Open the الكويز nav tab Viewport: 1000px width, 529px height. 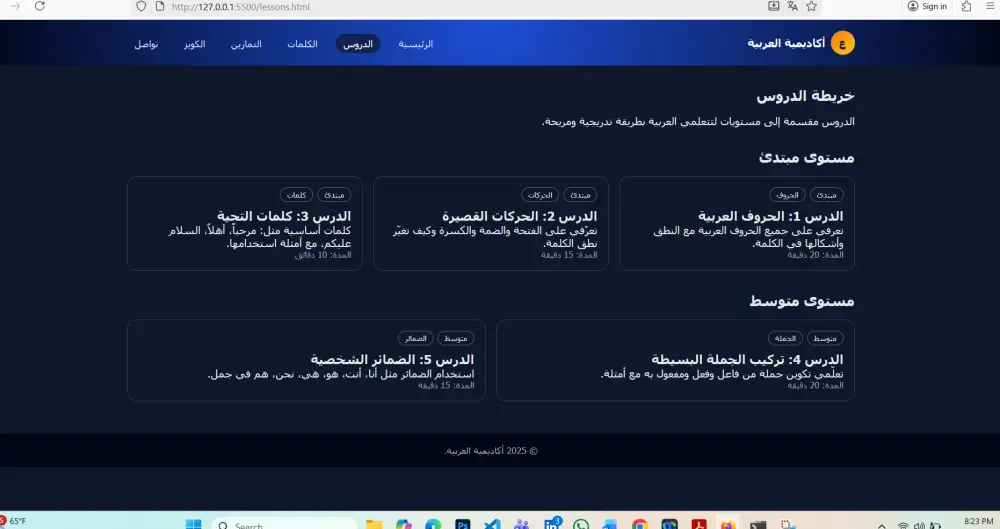pos(195,44)
